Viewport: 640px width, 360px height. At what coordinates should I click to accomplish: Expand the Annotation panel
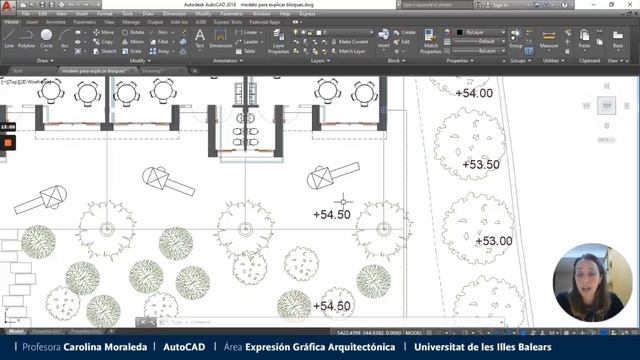[228, 61]
